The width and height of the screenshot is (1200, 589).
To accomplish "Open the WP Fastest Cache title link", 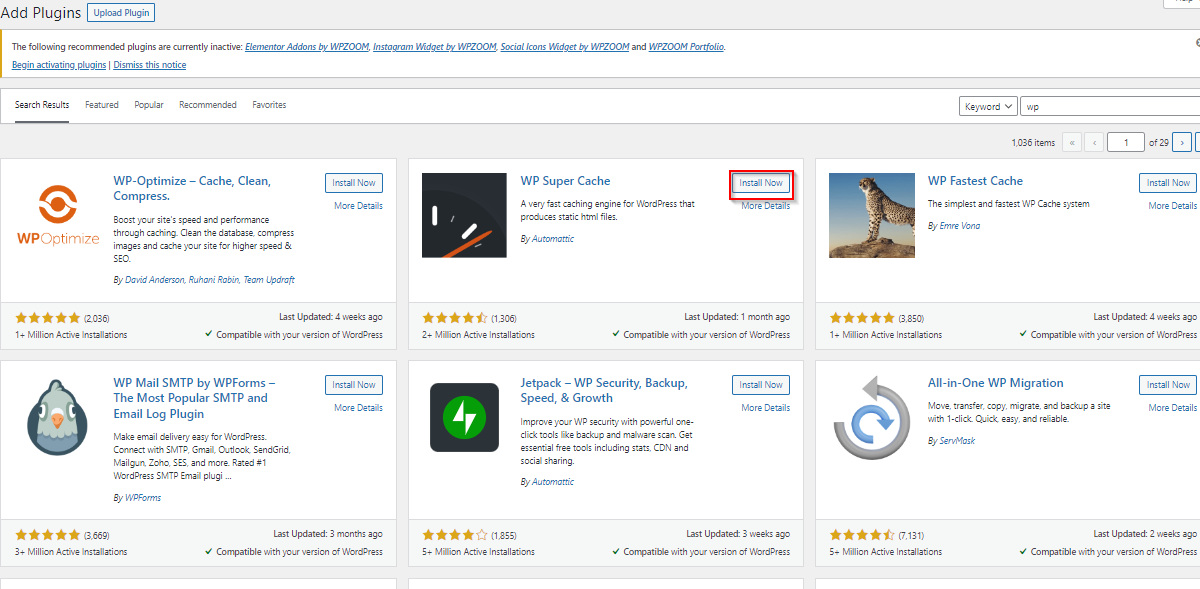I will click(975, 181).
